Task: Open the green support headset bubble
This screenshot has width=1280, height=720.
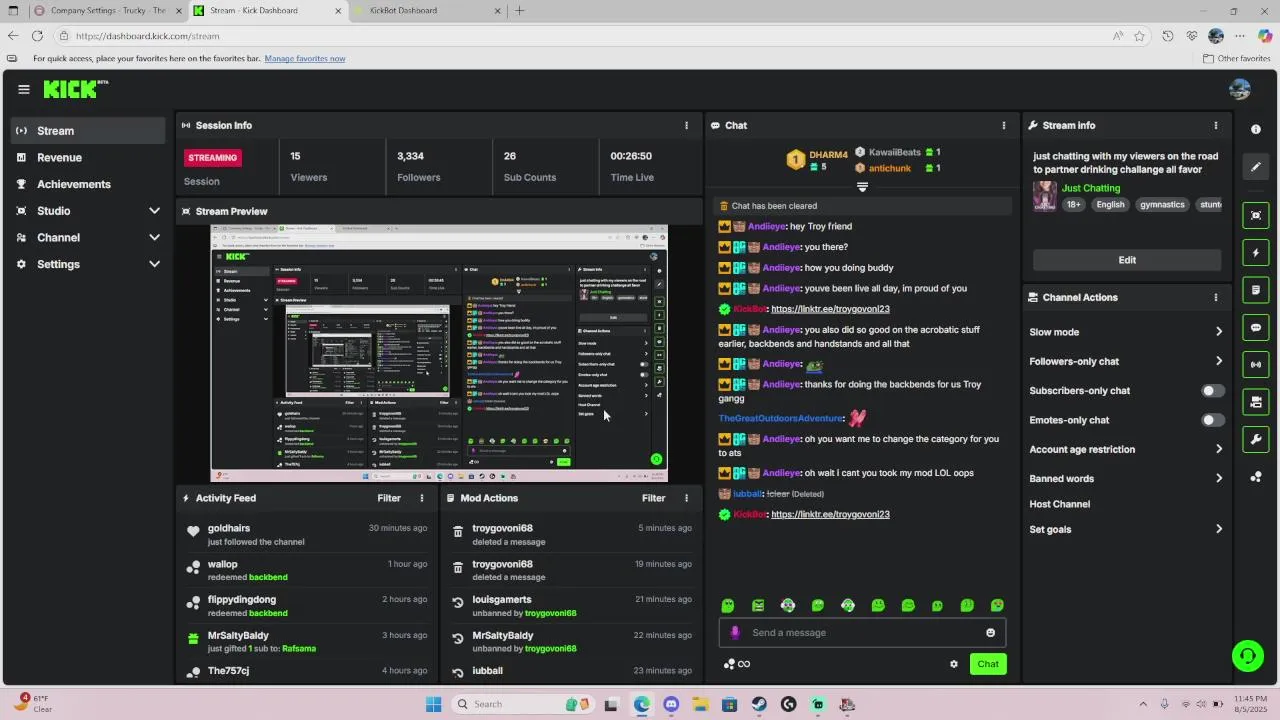Action: pos(1247,656)
